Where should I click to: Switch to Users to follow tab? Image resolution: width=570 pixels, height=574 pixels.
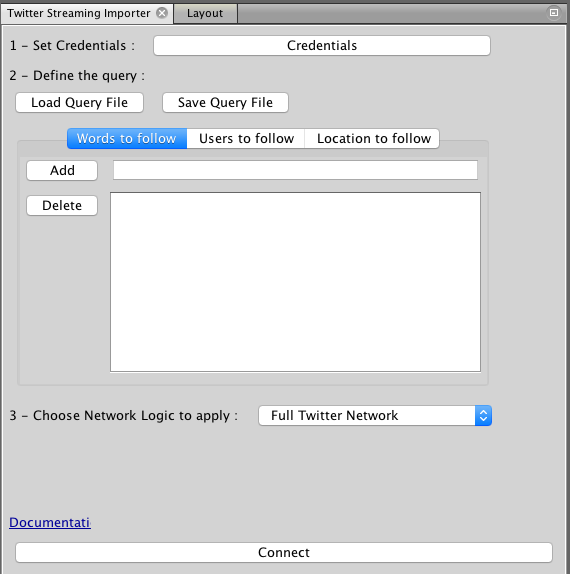[246, 138]
